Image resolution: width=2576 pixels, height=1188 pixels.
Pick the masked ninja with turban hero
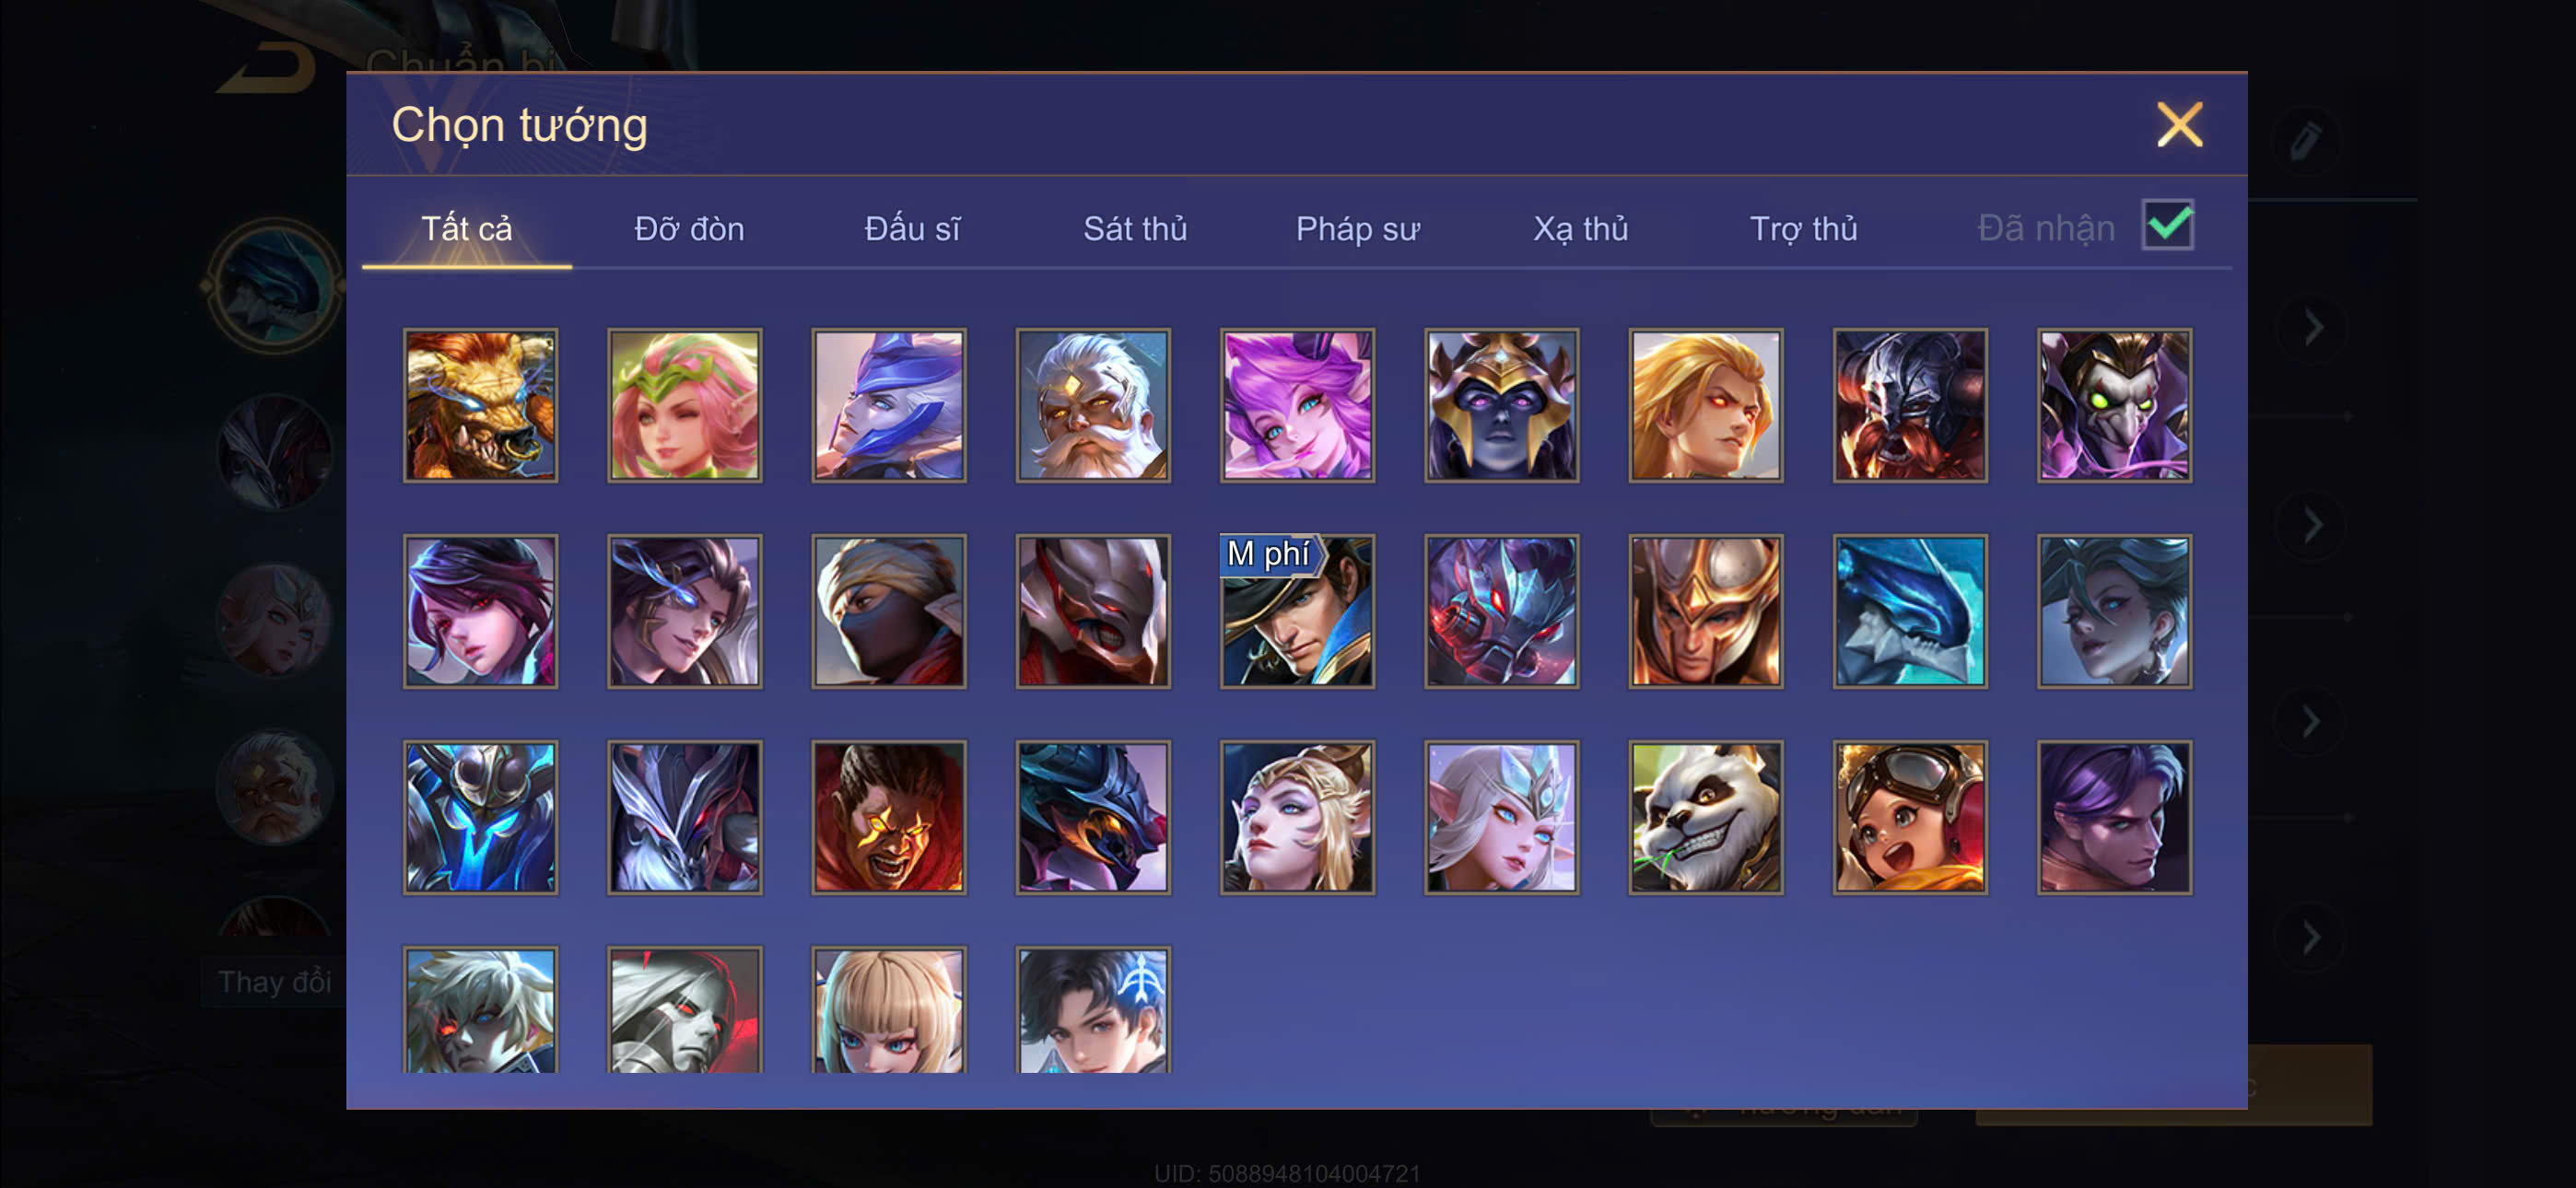coord(888,611)
